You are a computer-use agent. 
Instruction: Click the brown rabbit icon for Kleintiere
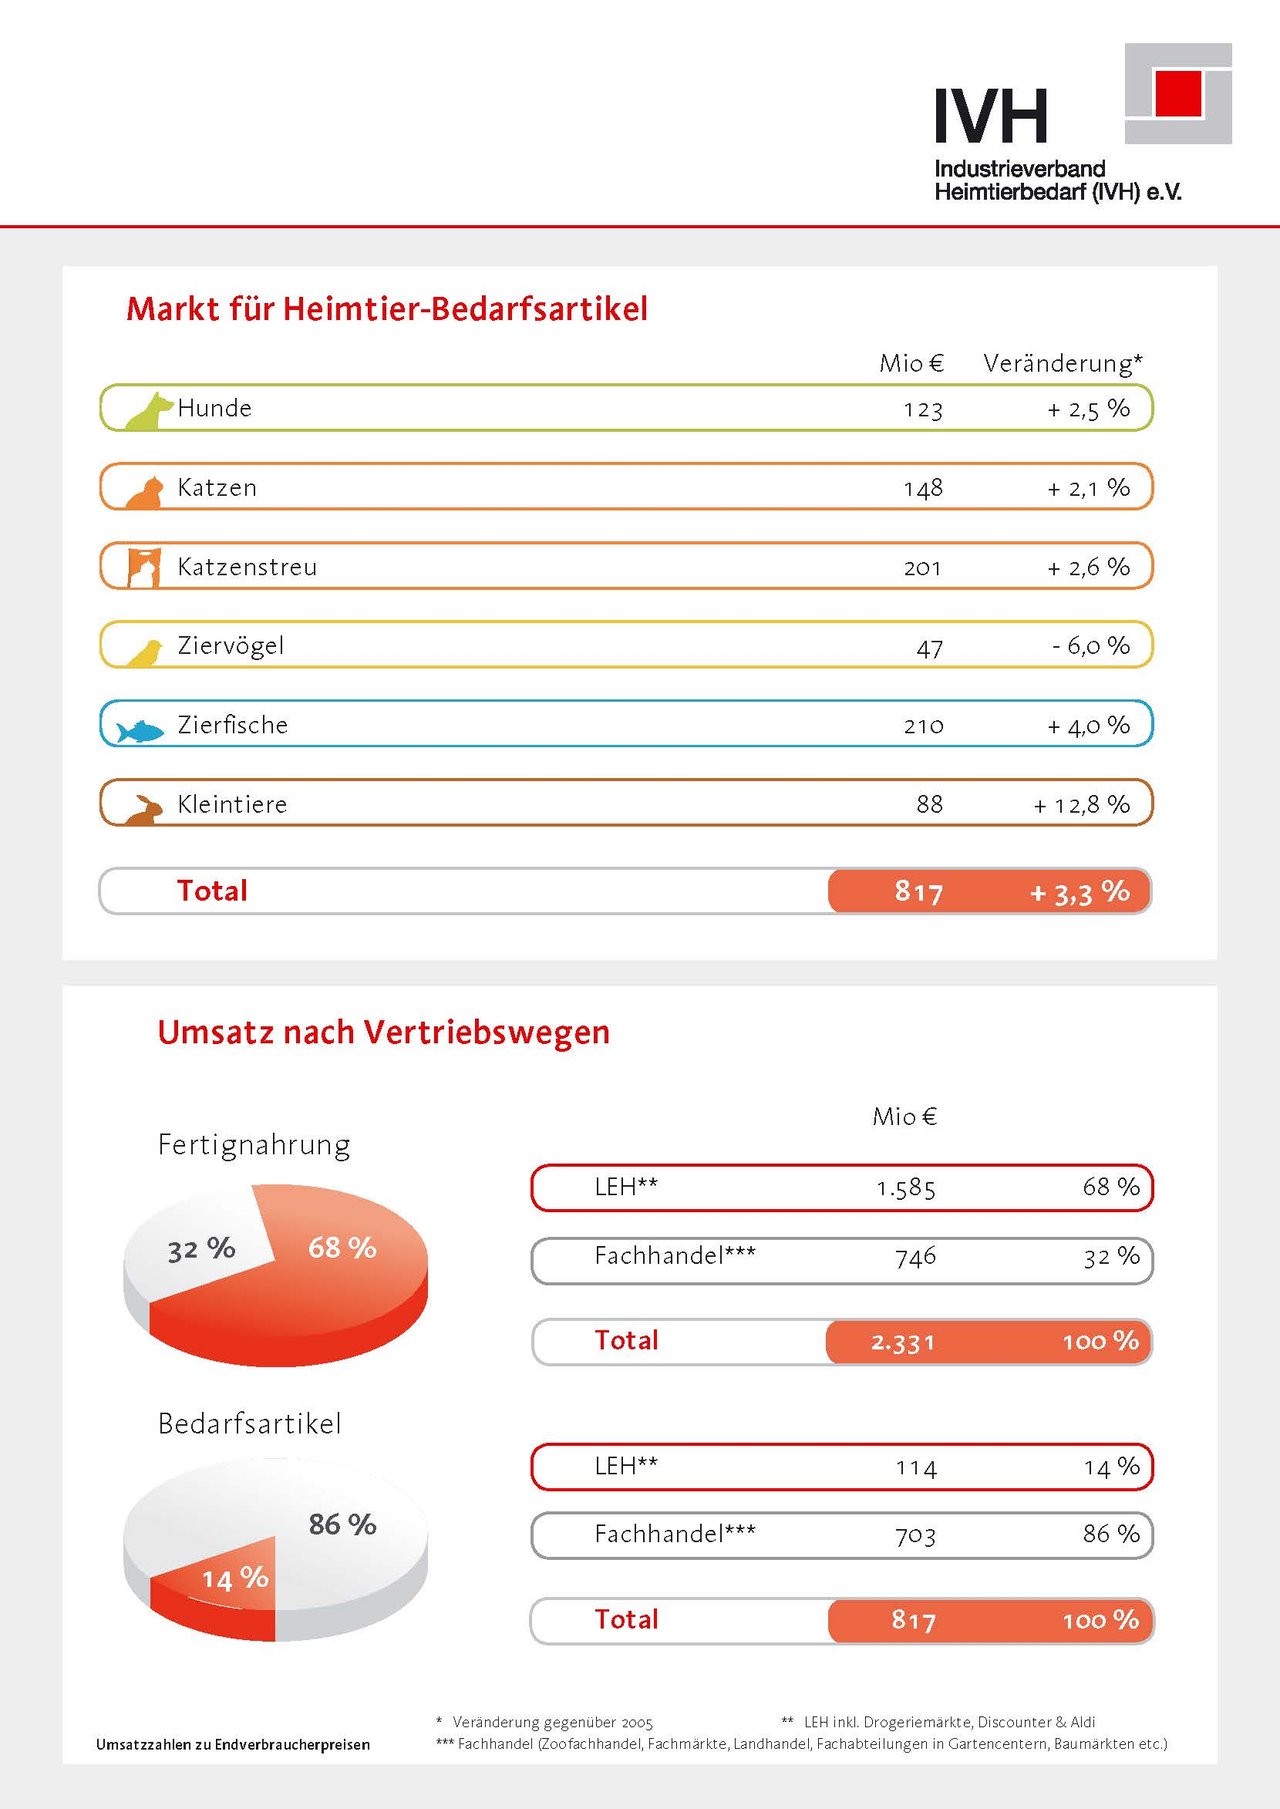(145, 810)
